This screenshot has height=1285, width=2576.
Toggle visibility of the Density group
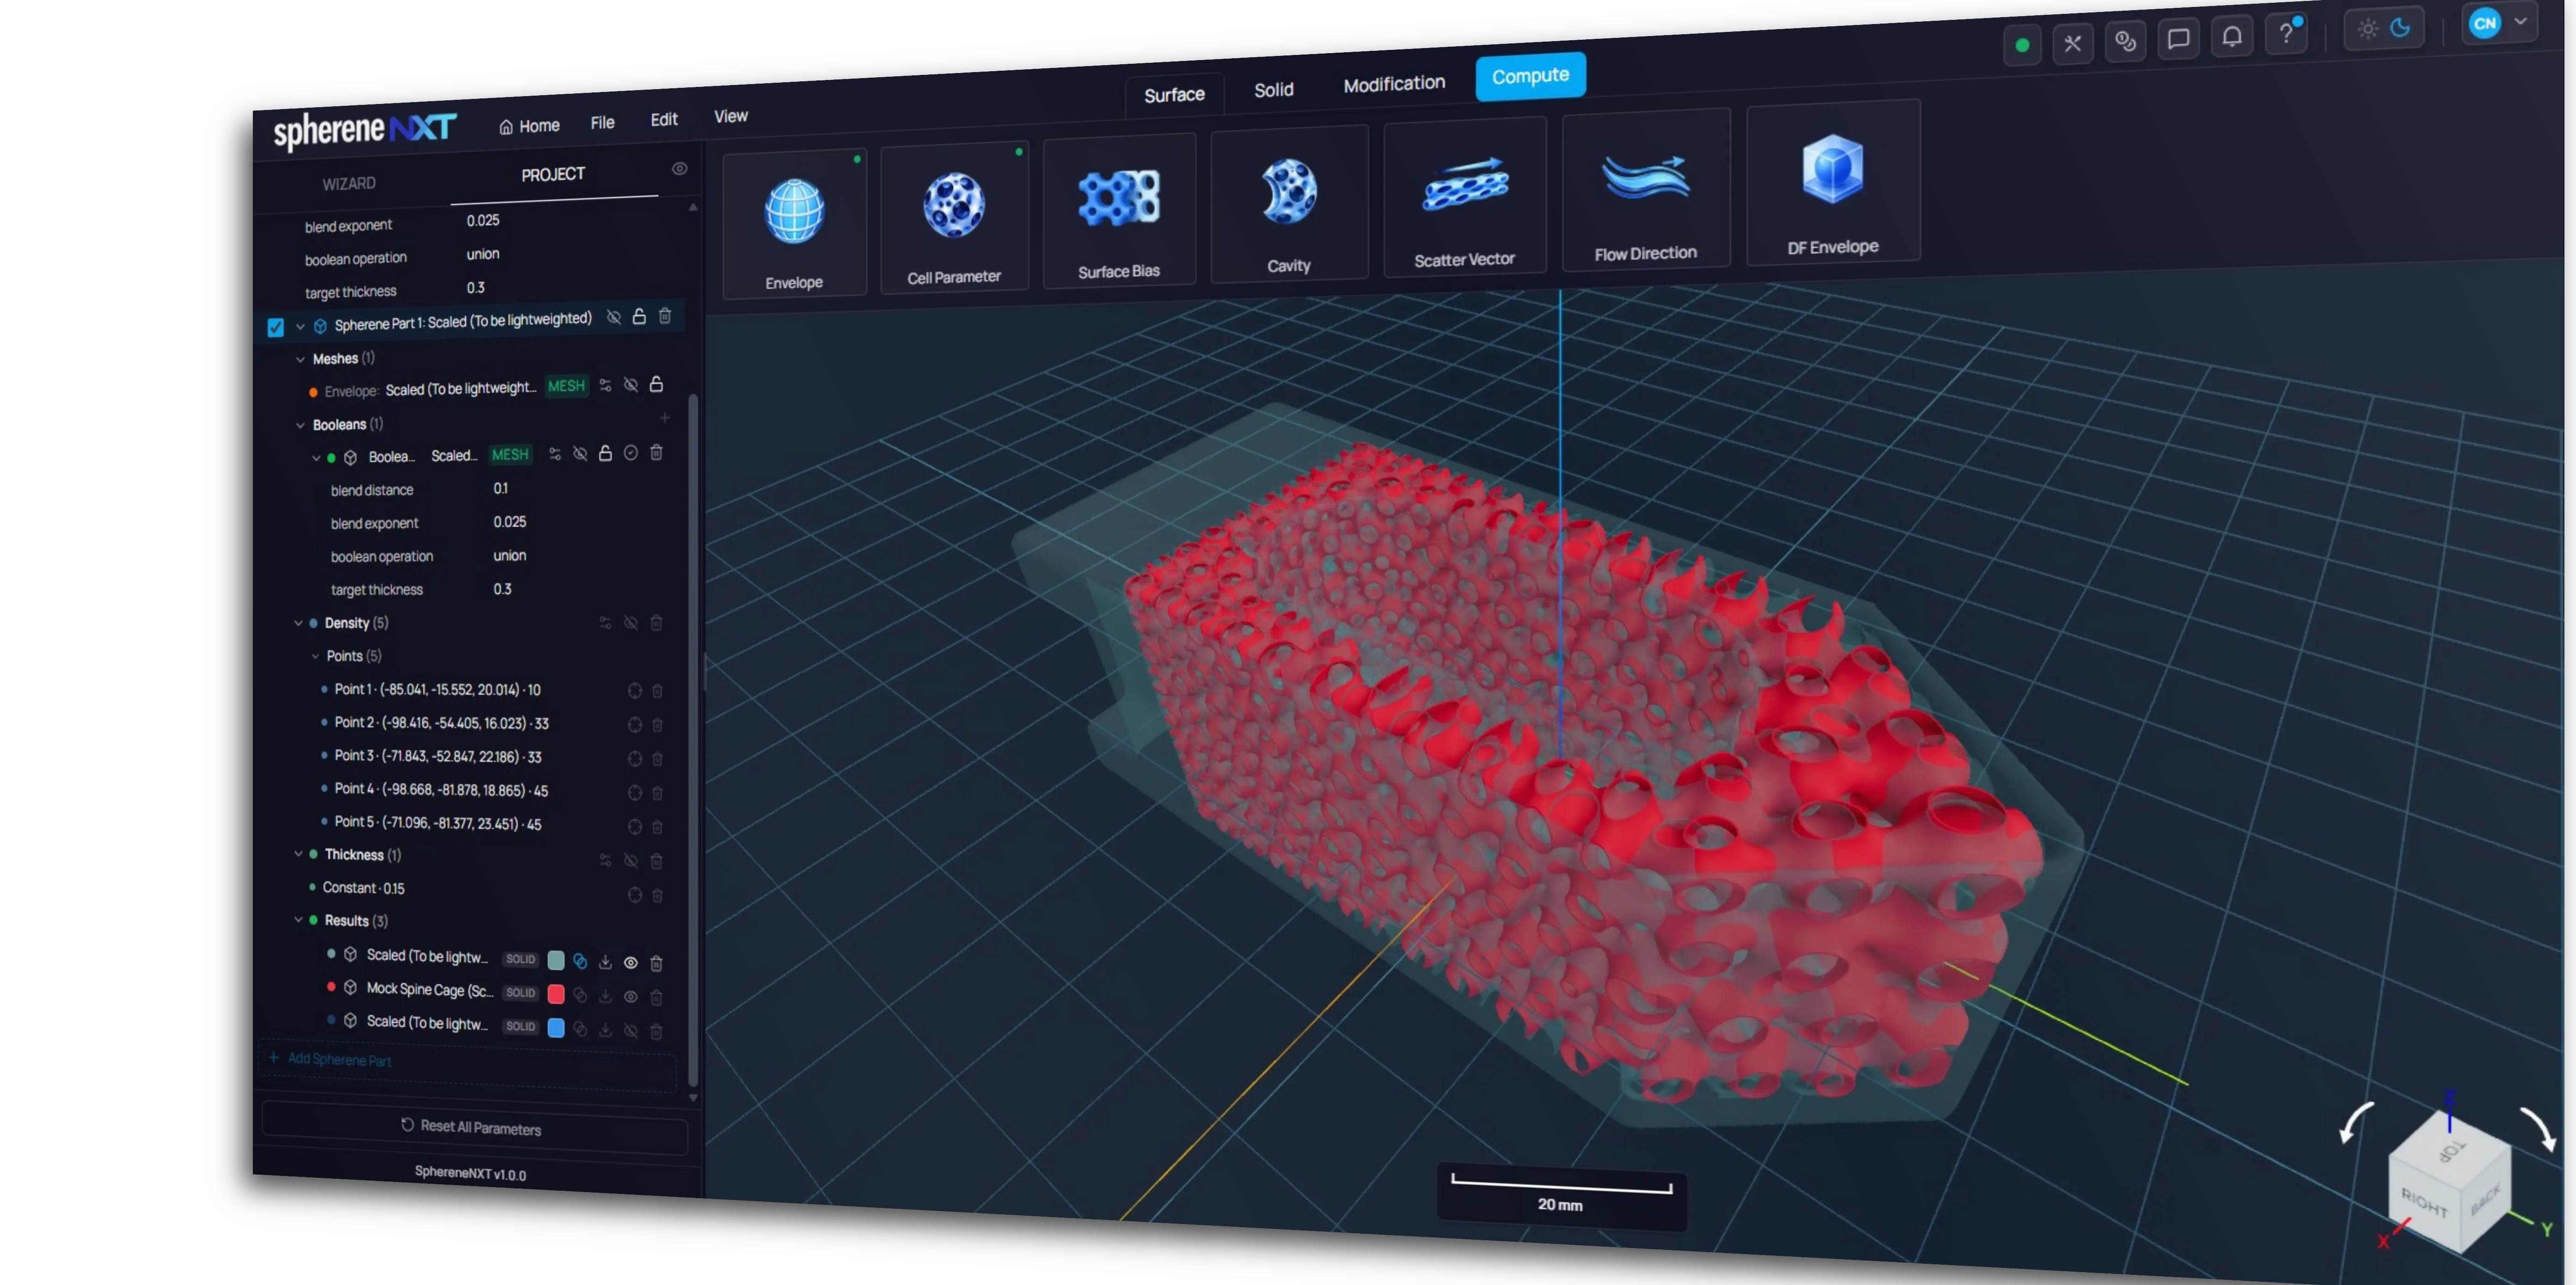[631, 623]
